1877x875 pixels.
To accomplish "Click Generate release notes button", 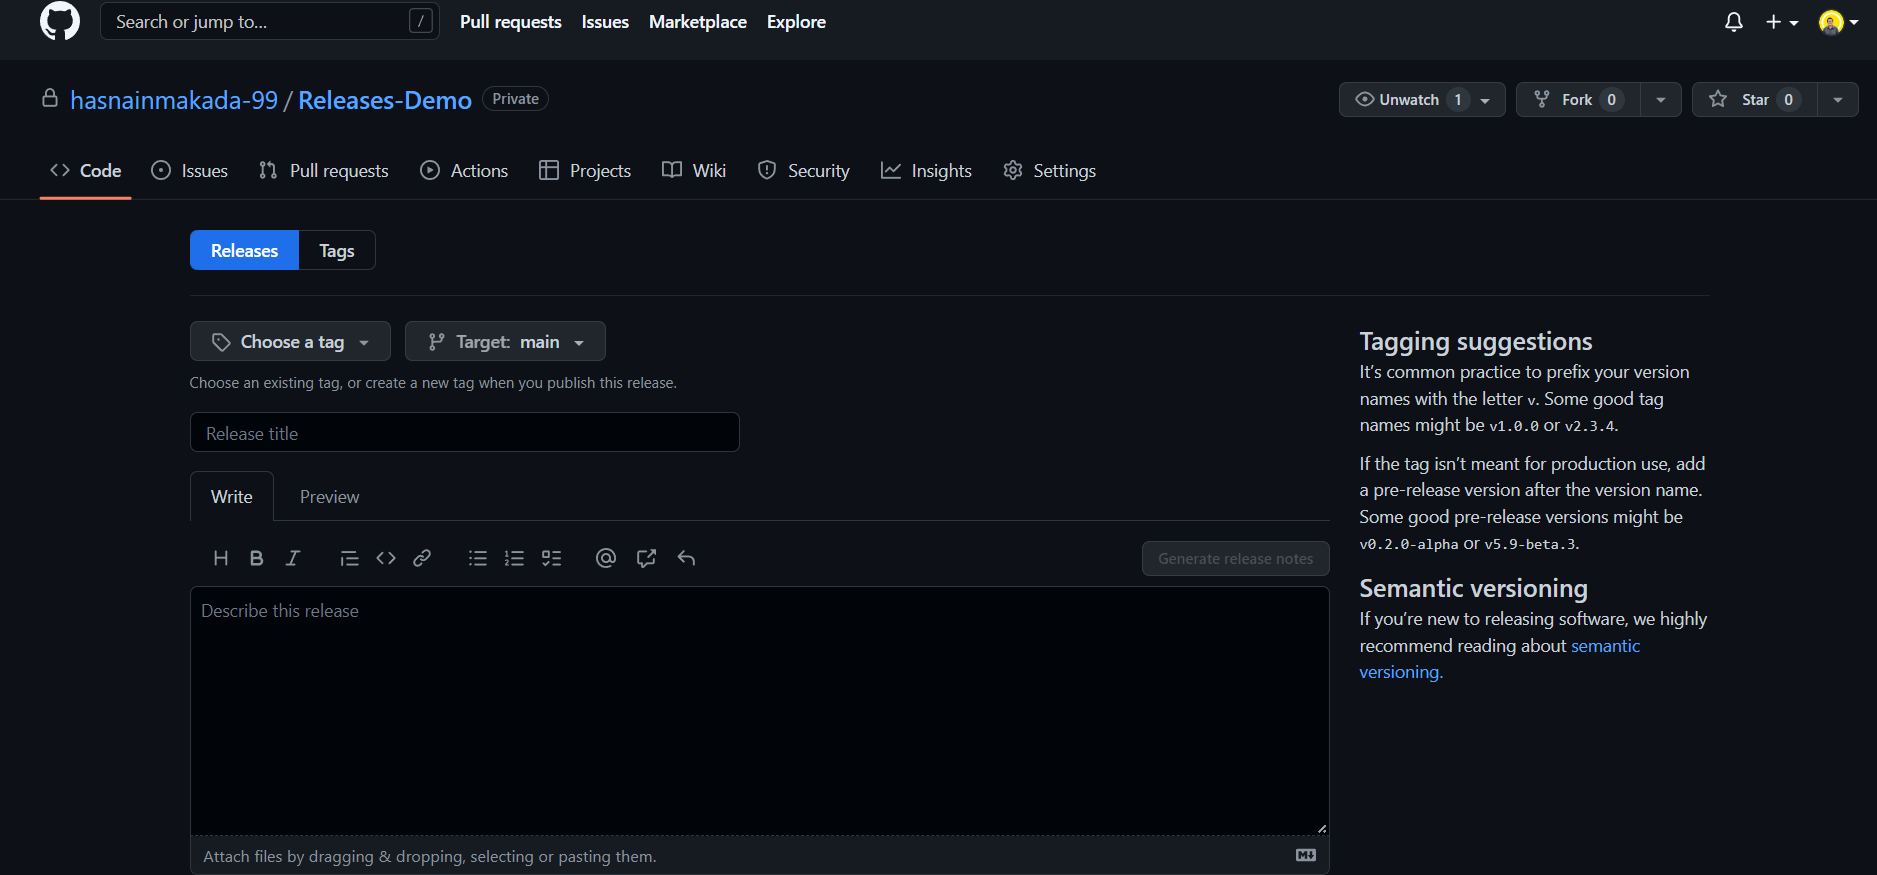I will pos(1236,558).
